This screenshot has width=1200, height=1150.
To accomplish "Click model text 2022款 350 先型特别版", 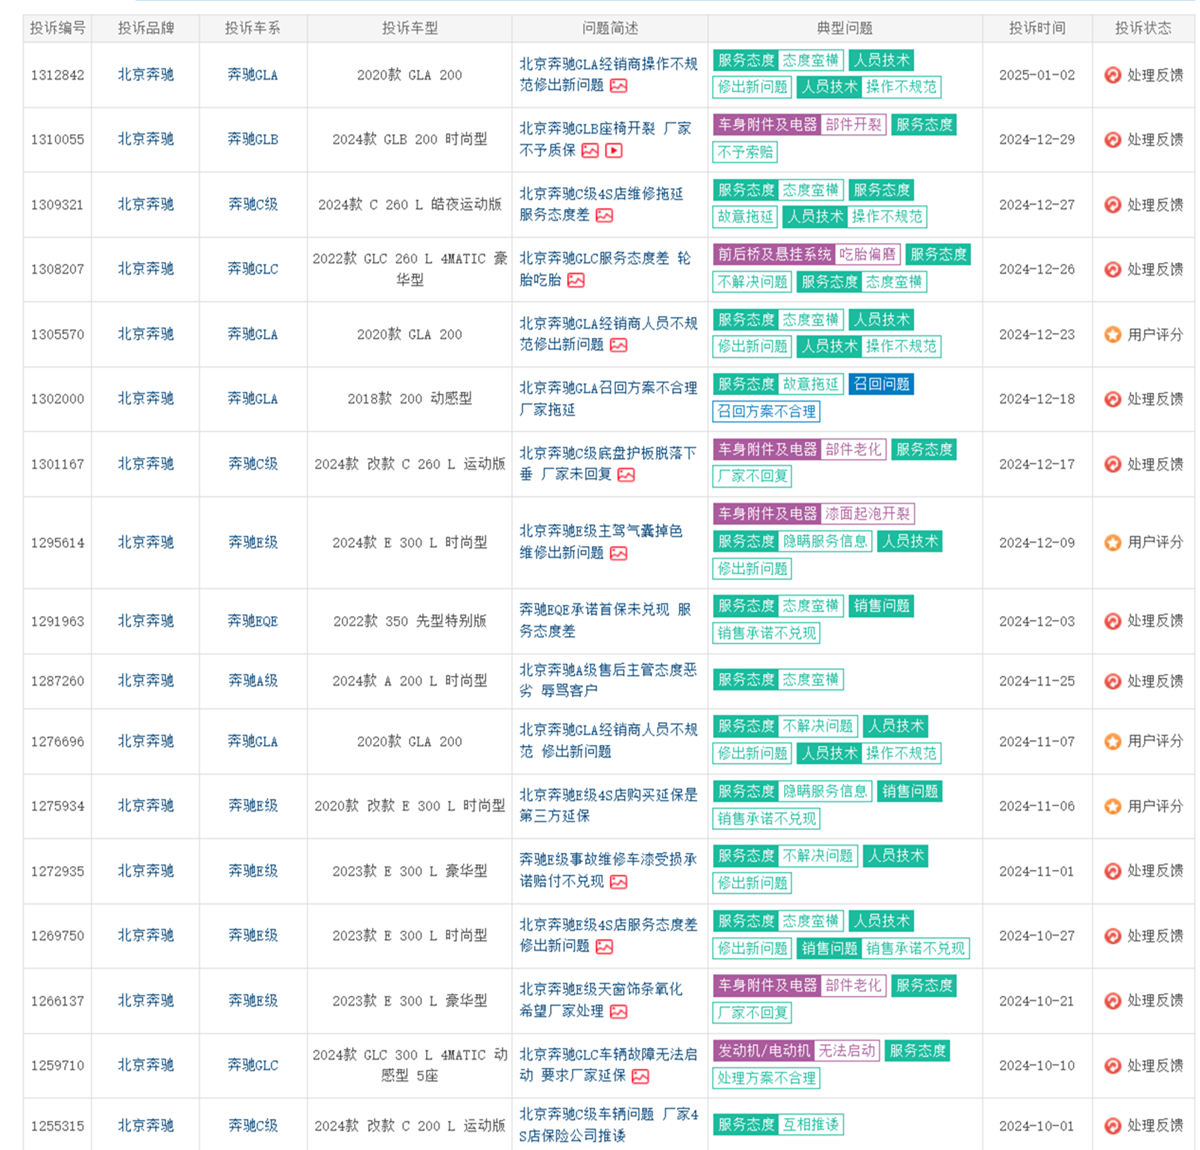I will click(410, 621).
